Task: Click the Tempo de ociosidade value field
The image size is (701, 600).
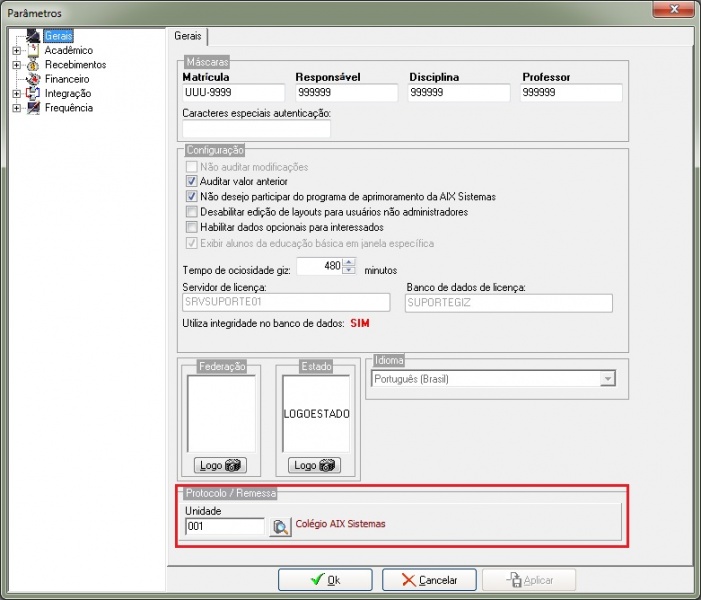Action: point(320,266)
